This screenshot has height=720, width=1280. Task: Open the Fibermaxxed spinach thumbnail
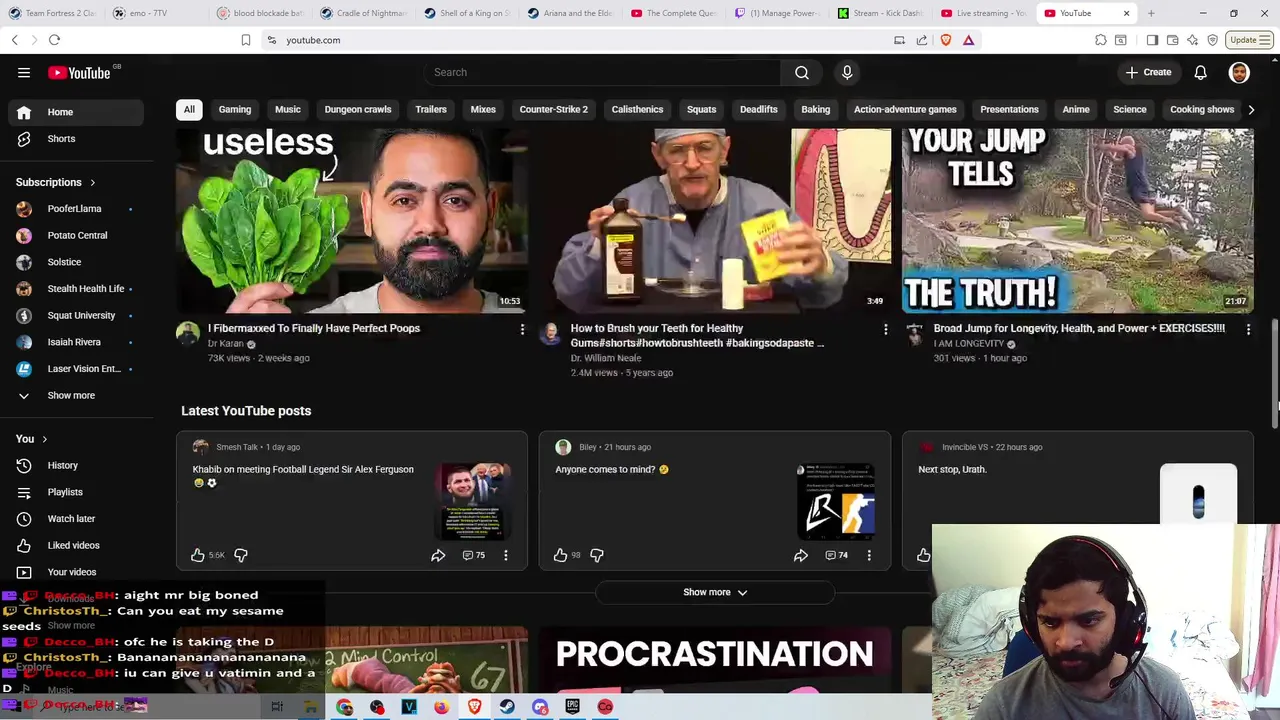(x=352, y=220)
